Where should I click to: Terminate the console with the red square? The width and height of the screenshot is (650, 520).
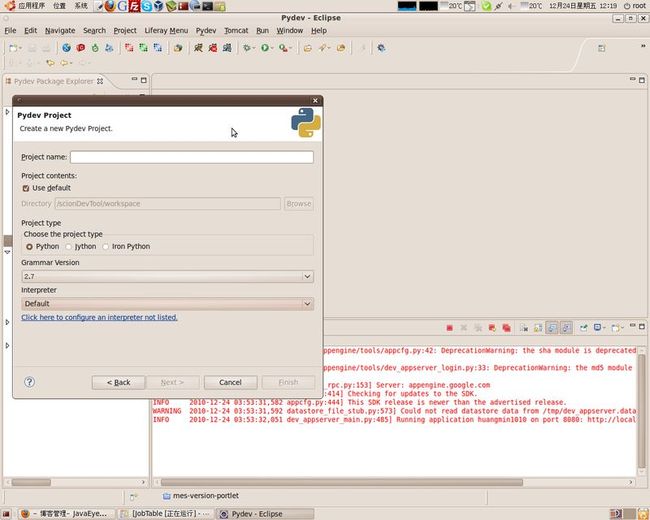(449, 328)
